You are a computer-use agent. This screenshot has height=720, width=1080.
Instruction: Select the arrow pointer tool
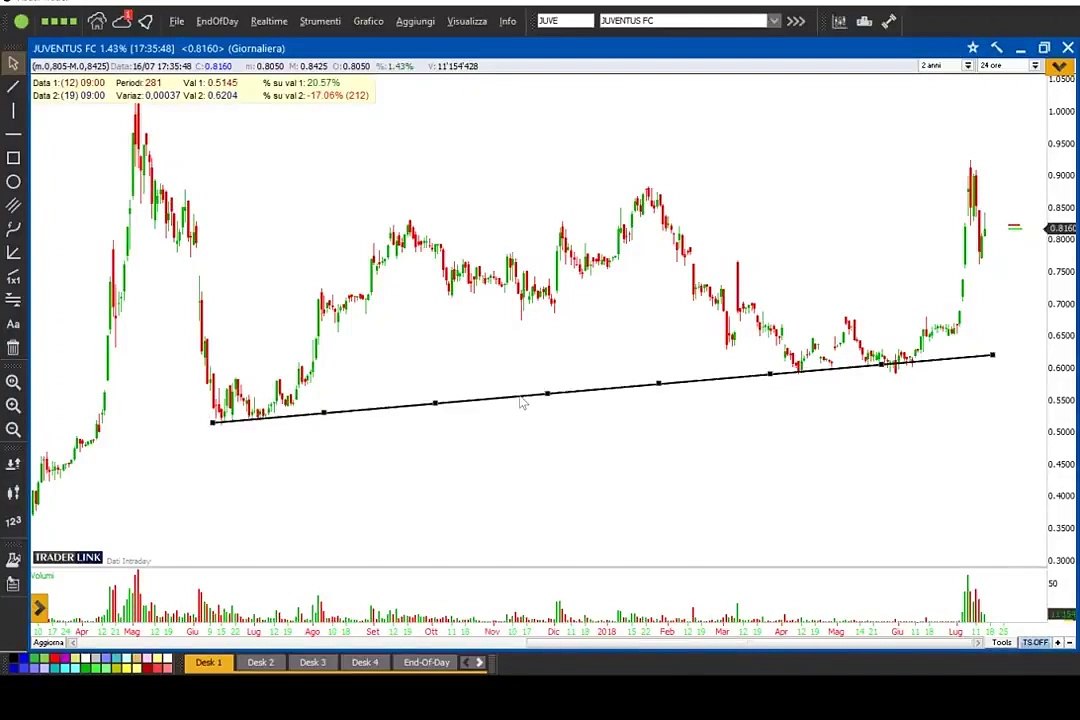click(x=13, y=63)
